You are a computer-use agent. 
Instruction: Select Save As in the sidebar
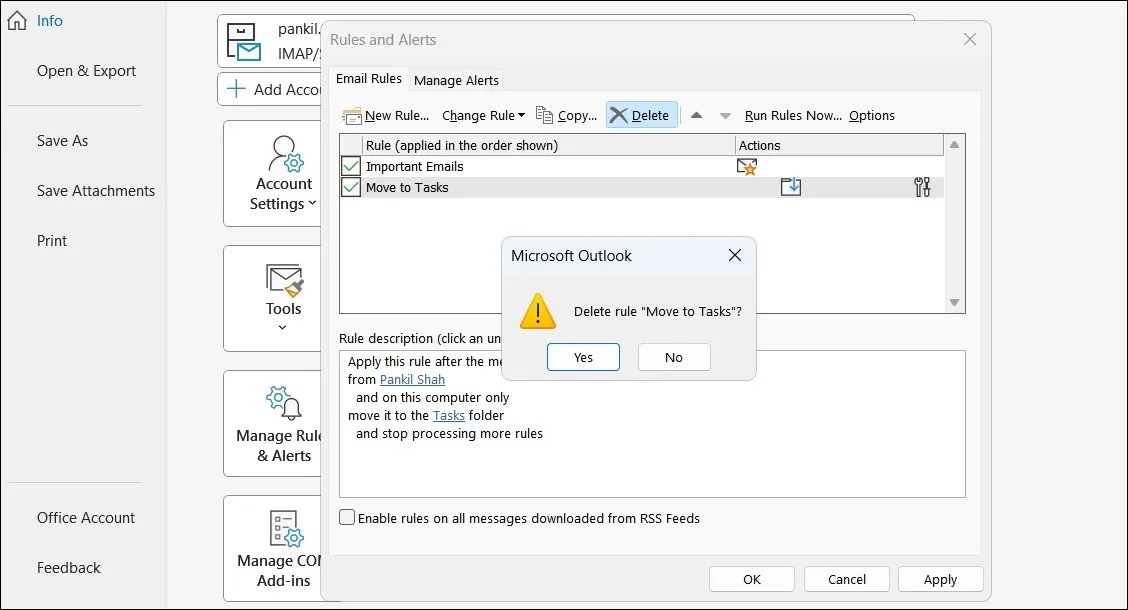[x=62, y=140]
